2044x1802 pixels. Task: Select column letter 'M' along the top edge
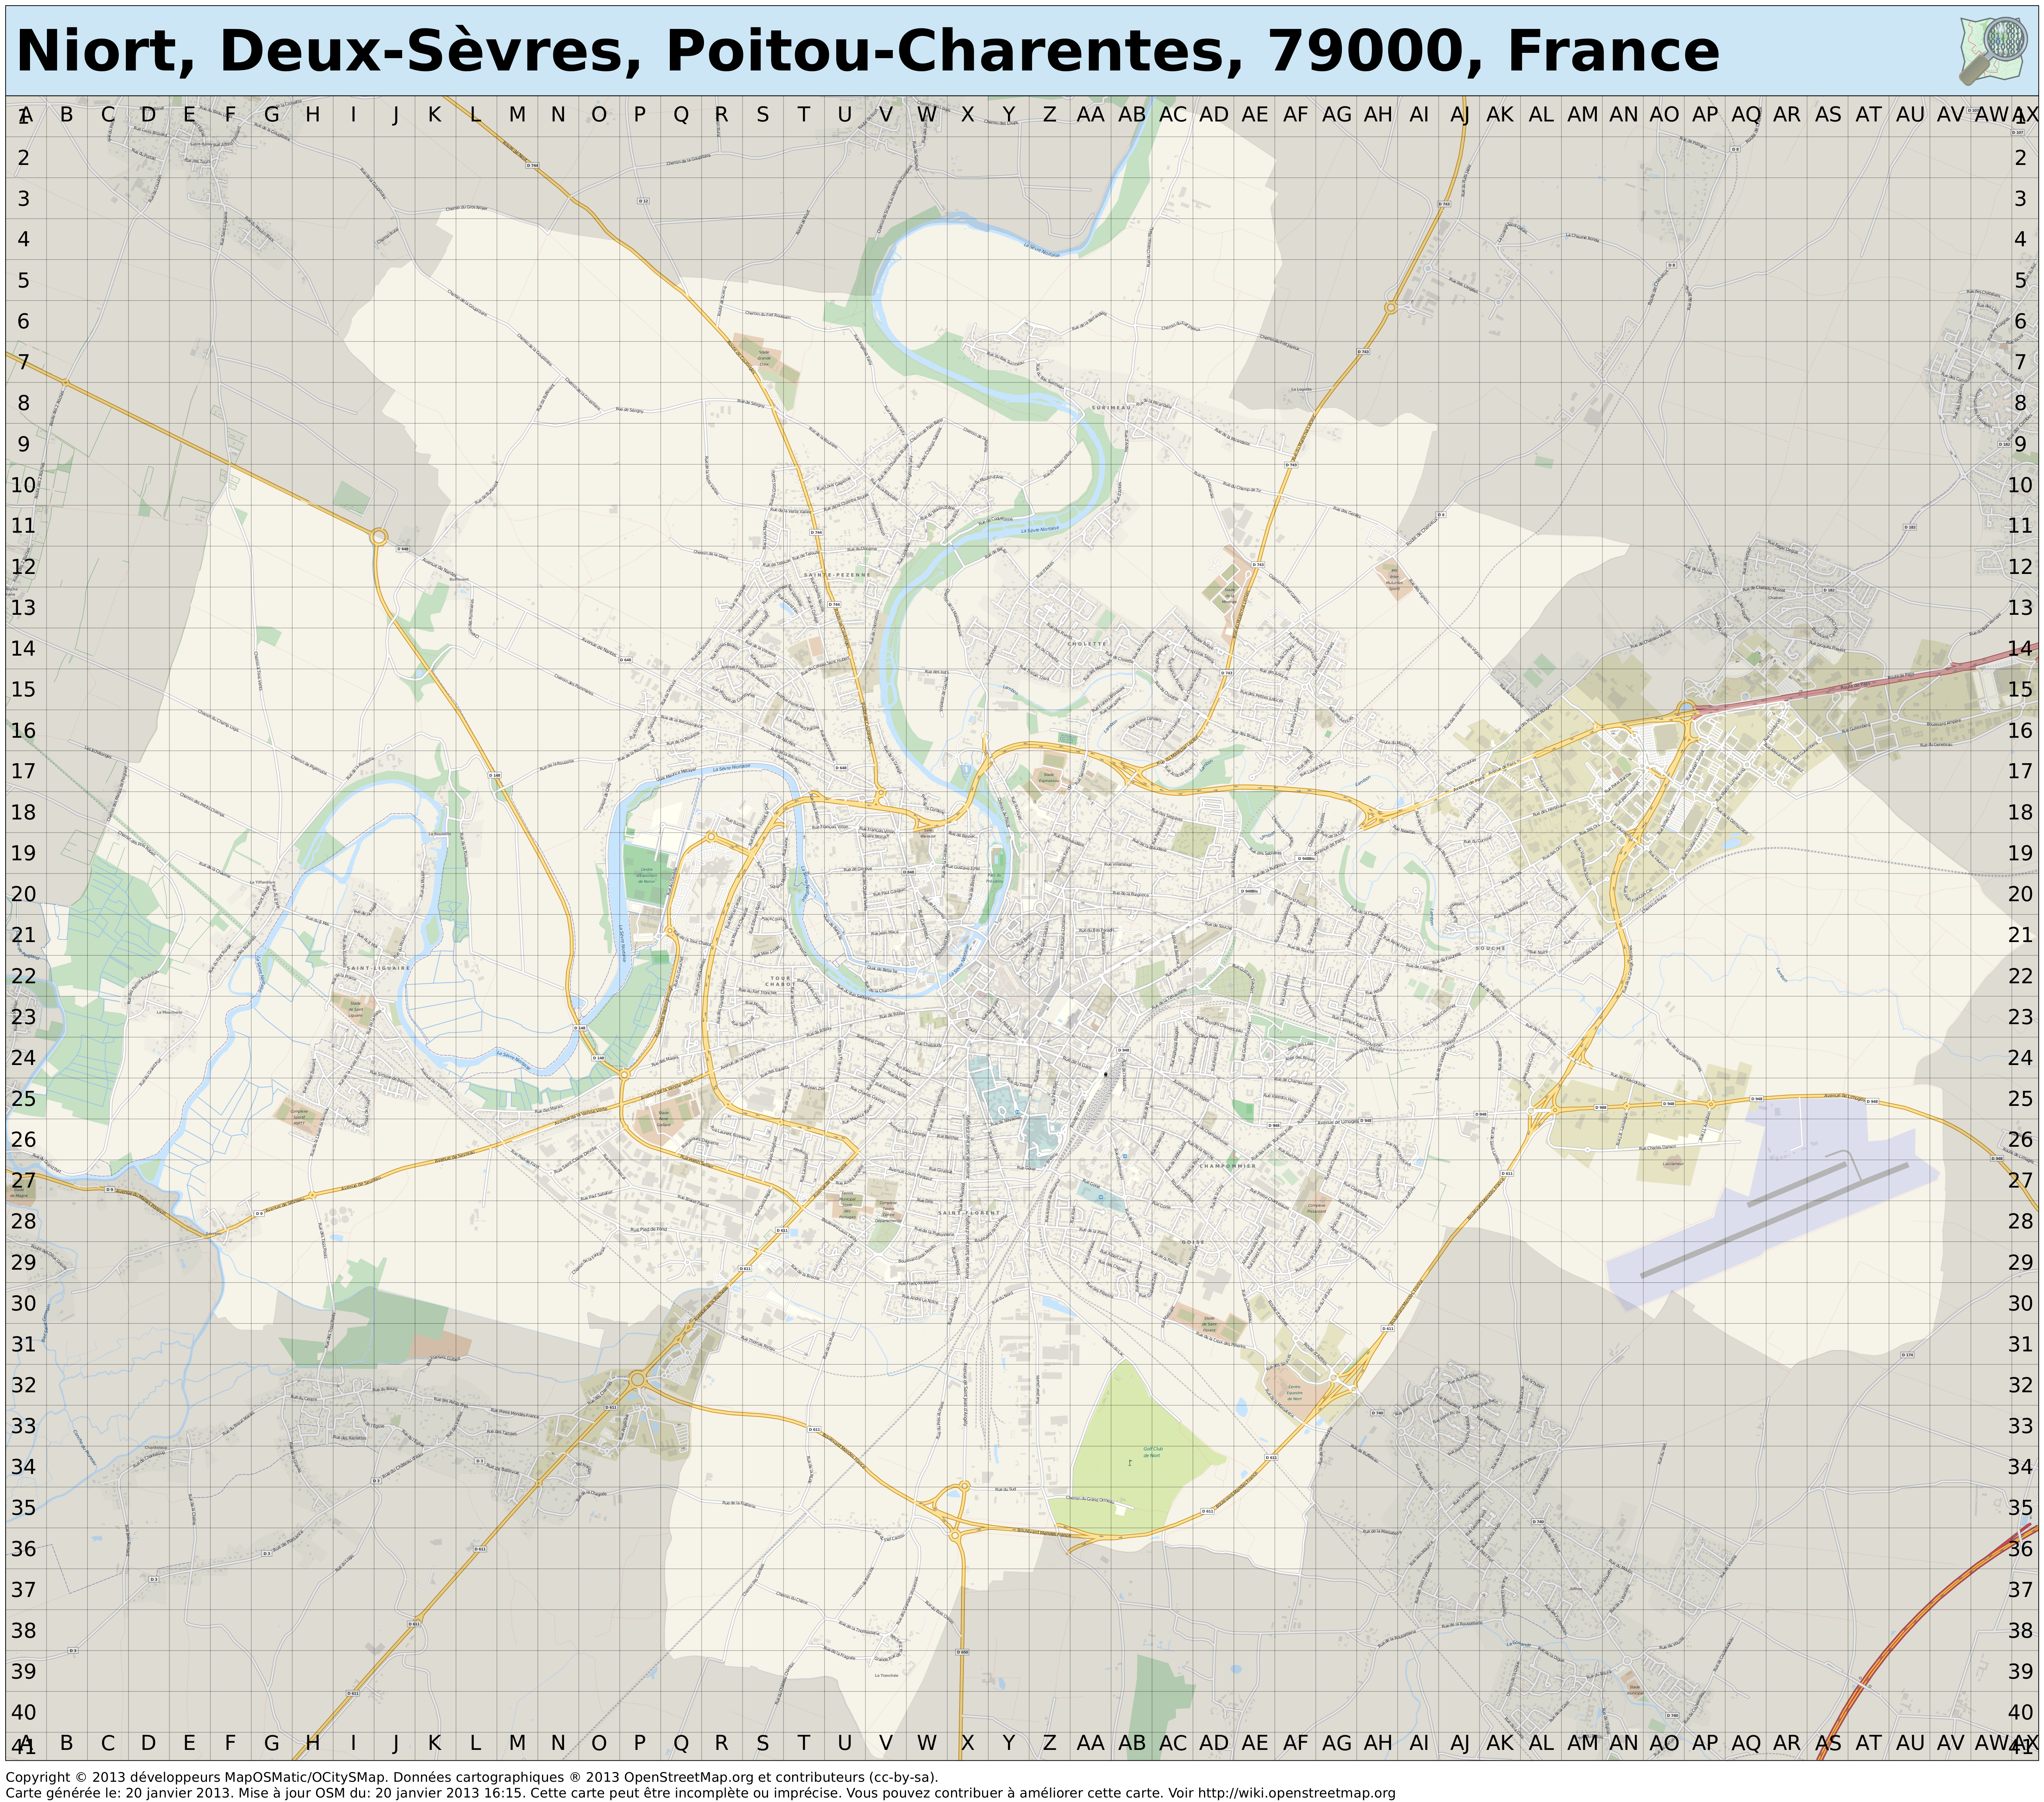pos(517,115)
